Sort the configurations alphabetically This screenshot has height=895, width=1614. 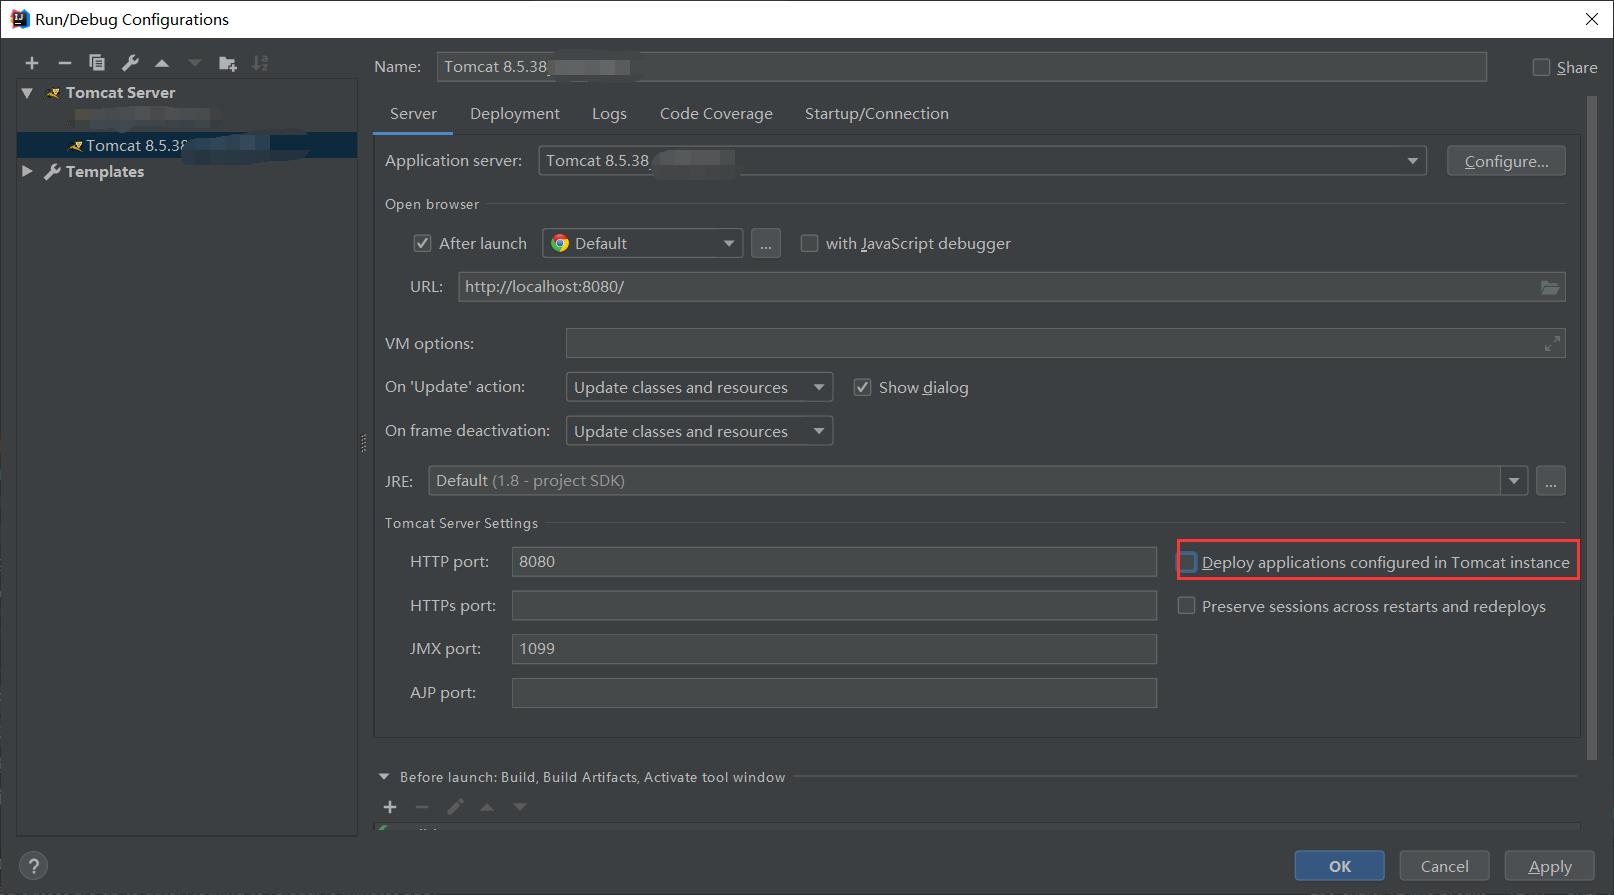pyautogui.click(x=260, y=63)
